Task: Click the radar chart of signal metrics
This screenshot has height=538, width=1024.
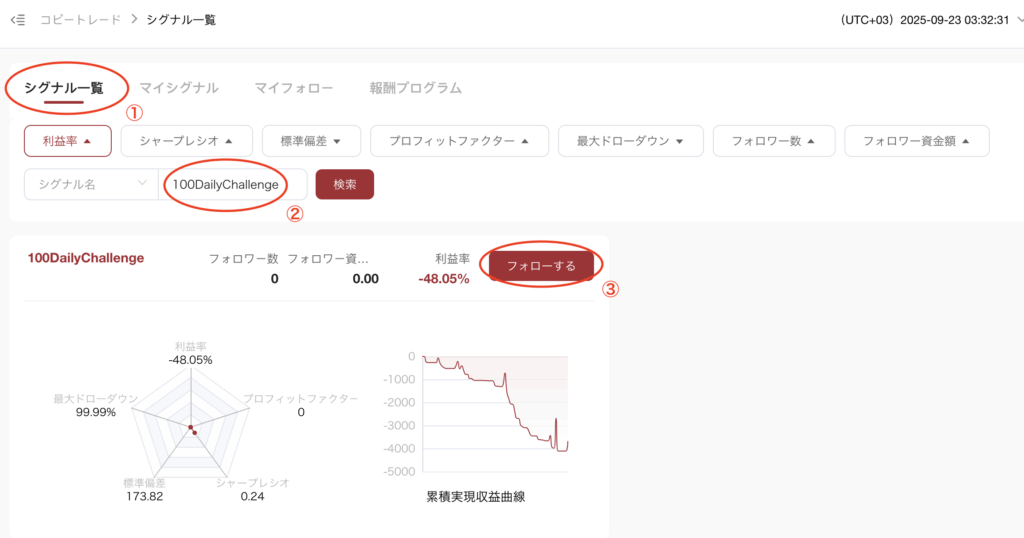Action: (190, 425)
